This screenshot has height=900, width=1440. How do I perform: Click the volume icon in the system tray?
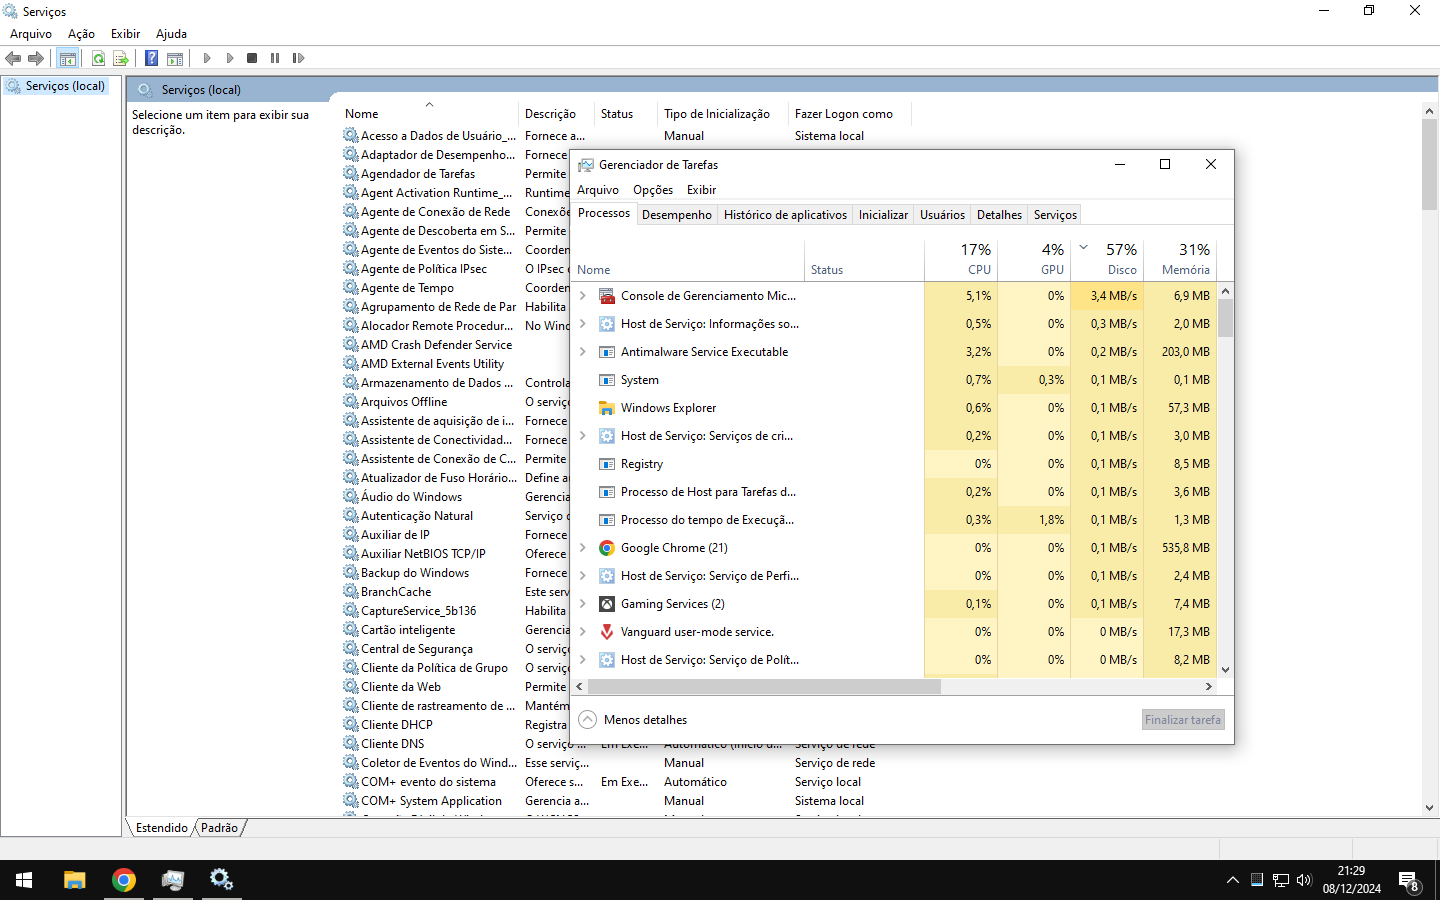pos(1304,880)
